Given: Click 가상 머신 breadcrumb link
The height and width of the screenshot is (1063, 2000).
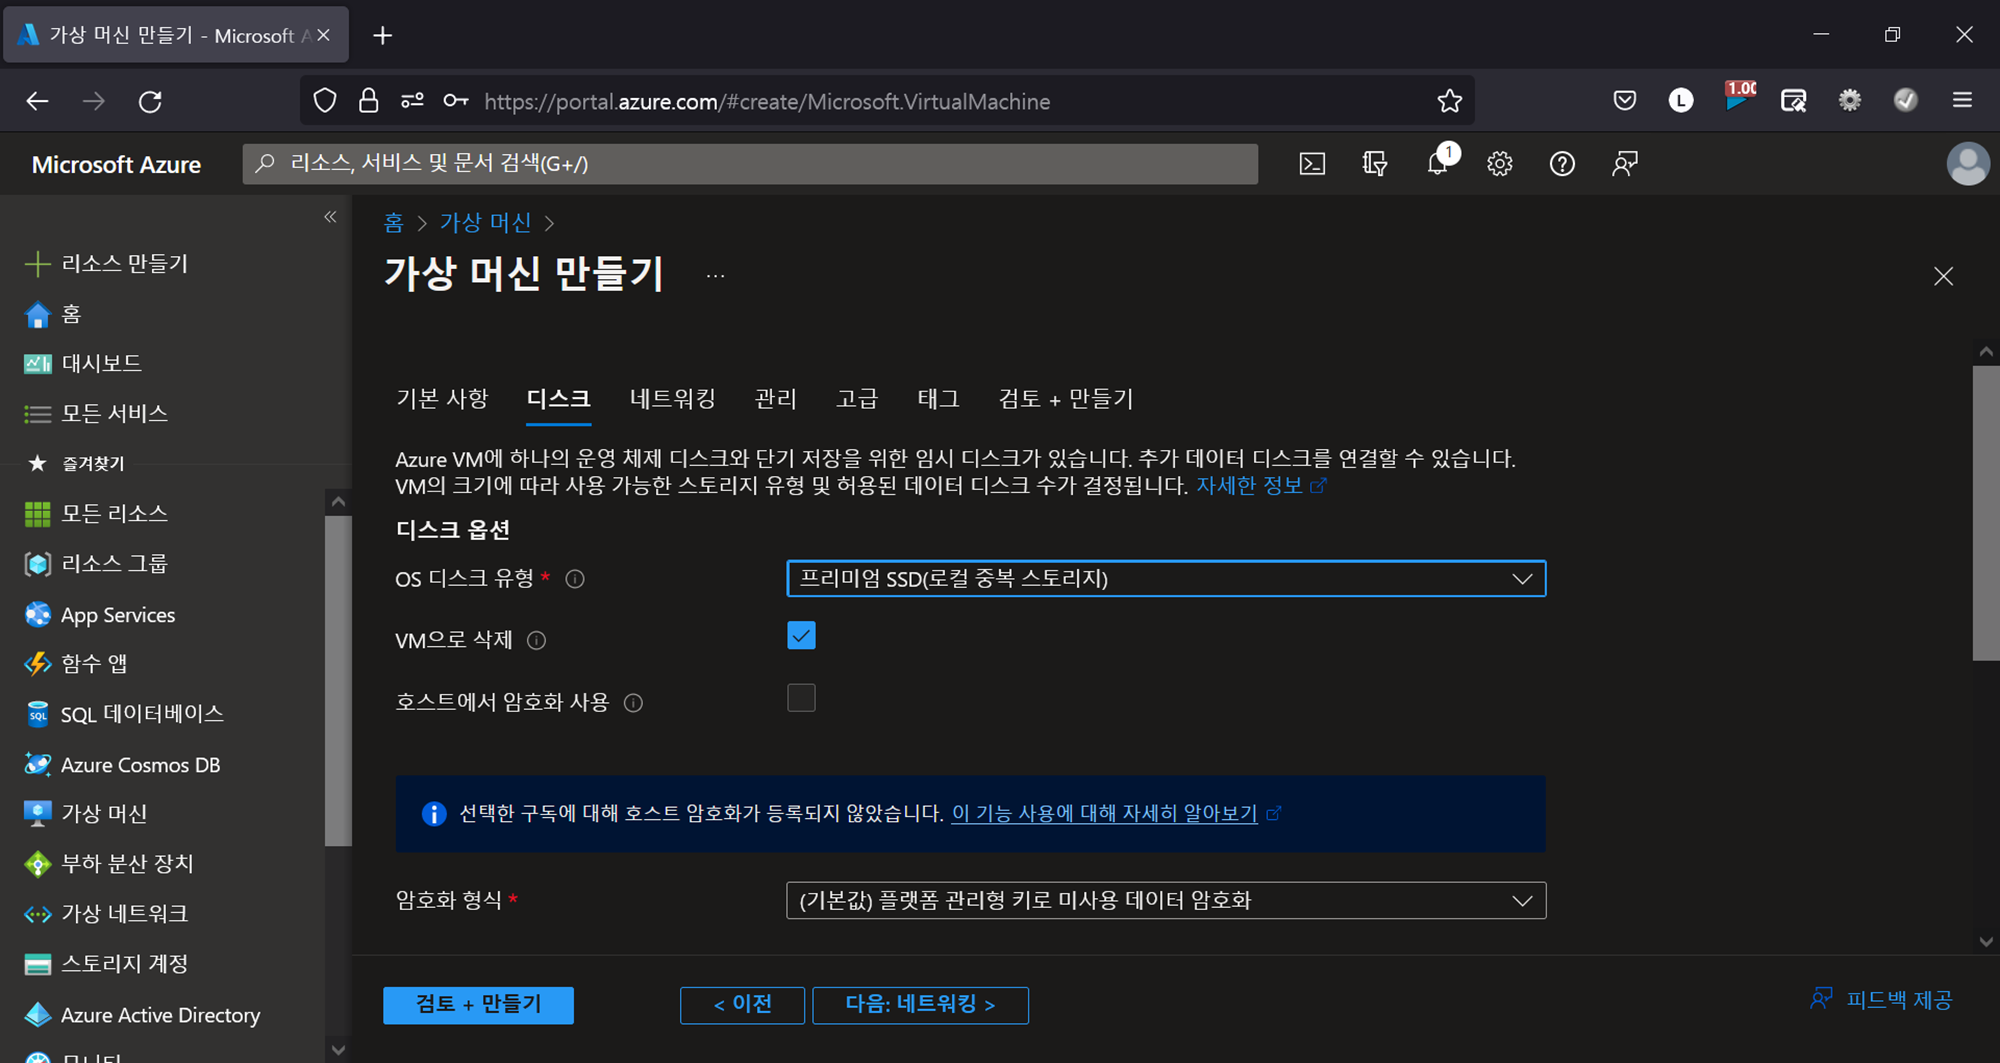Looking at the screenshot, I should tap(486, 223).
